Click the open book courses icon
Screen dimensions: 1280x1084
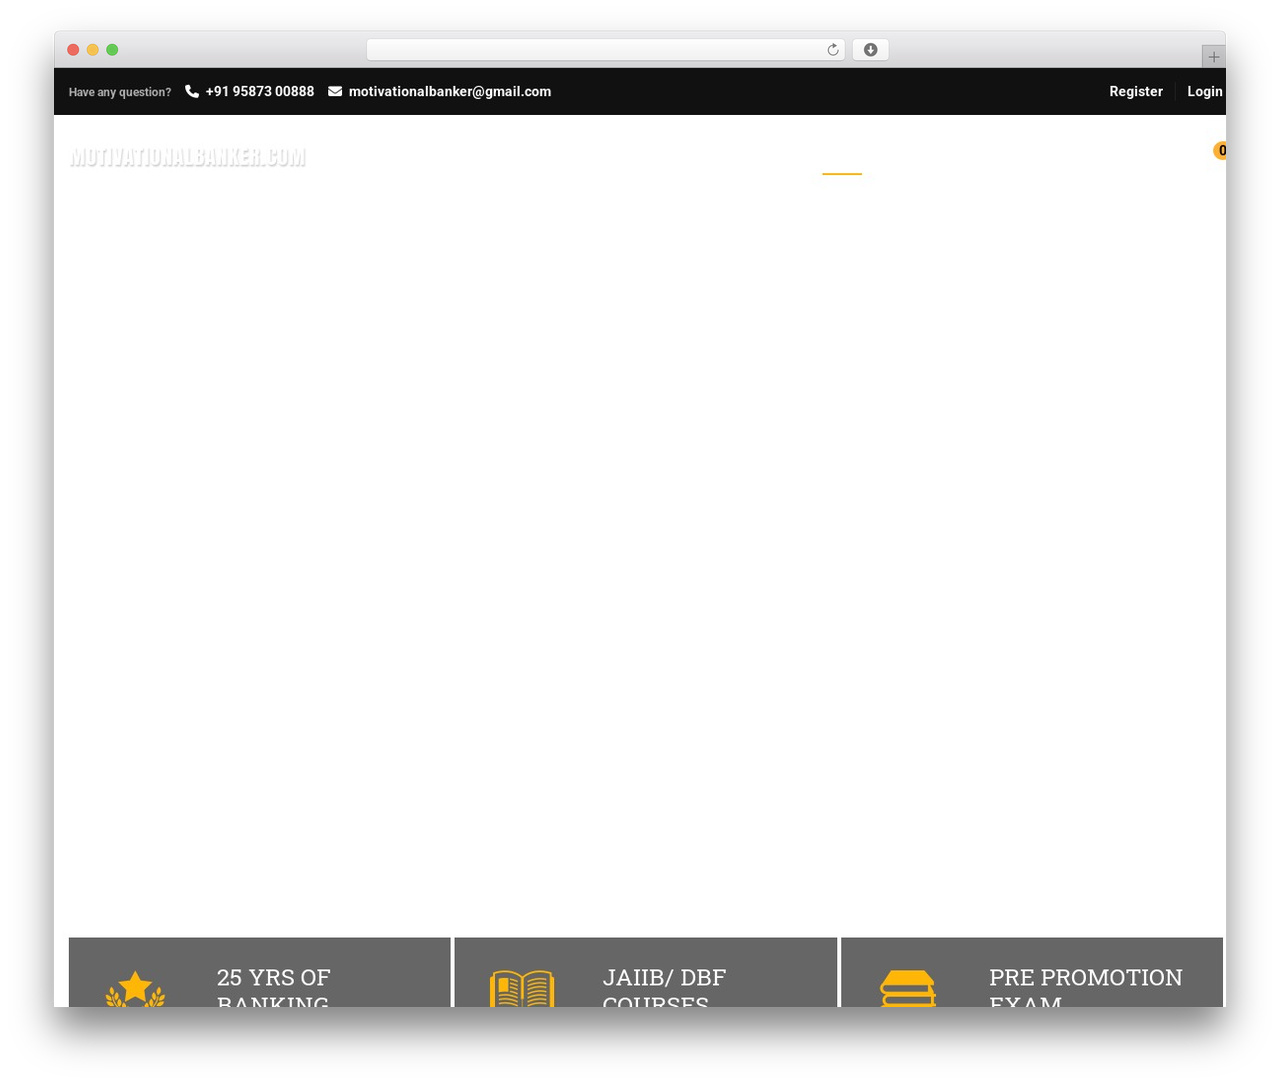pos(522,988)
